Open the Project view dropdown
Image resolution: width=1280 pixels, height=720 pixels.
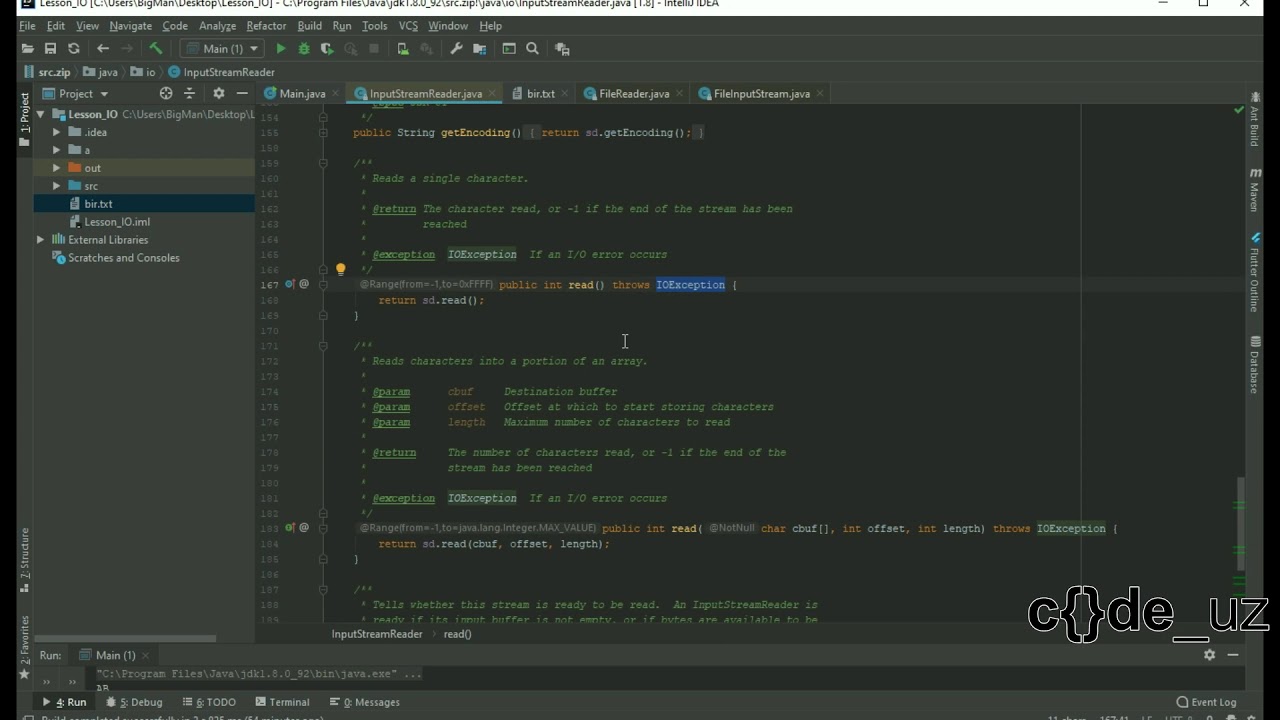83,94
